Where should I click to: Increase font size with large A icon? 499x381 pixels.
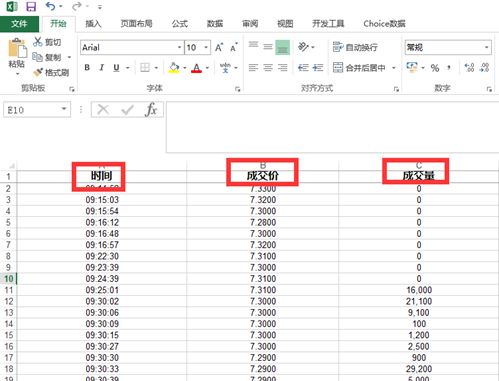[x=219, y=47]
